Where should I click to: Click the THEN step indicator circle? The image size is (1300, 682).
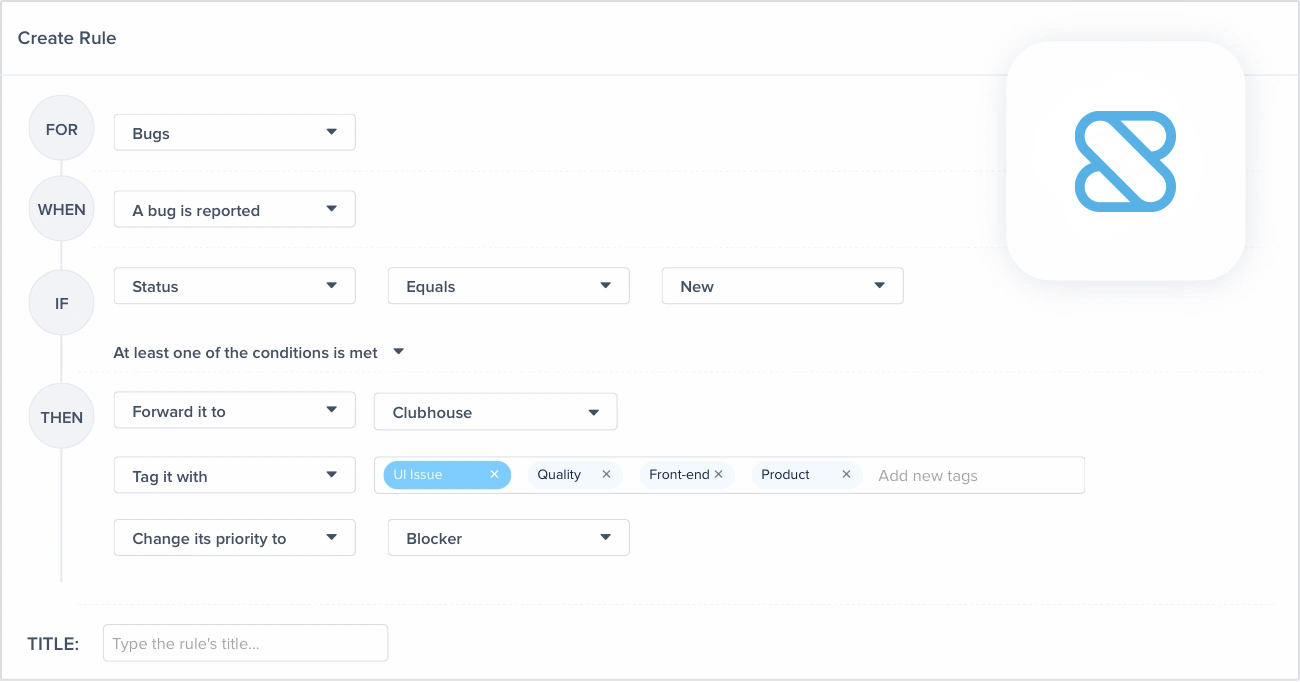point(61,416)
